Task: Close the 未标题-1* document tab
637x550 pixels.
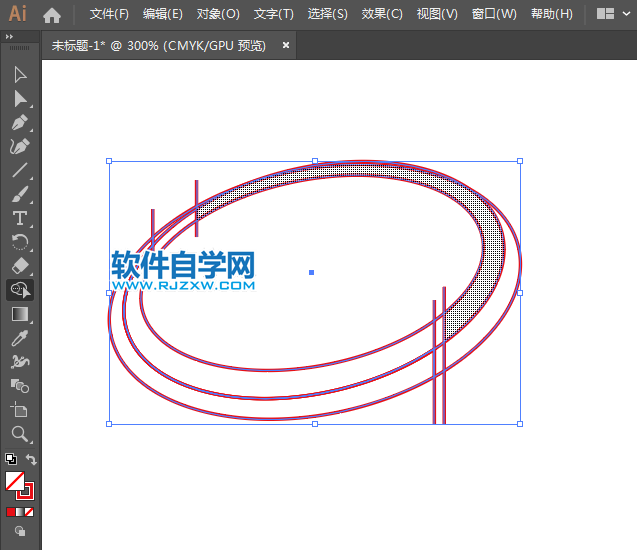Action: tap(286, 45)
